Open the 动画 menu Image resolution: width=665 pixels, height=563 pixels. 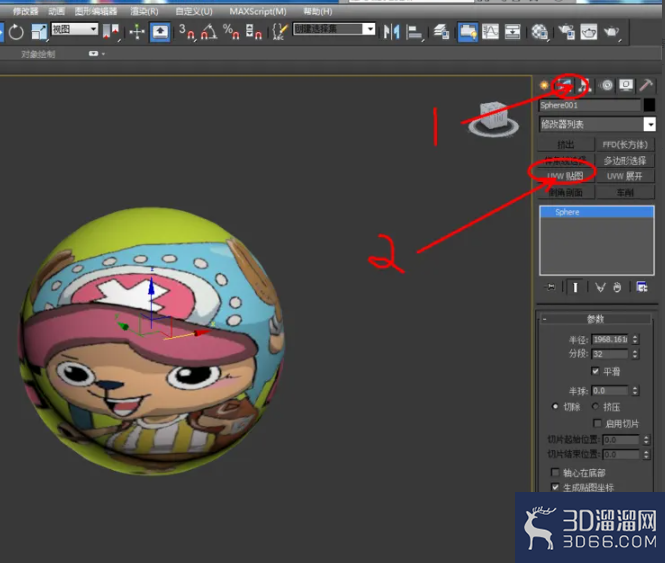point(57,11)
